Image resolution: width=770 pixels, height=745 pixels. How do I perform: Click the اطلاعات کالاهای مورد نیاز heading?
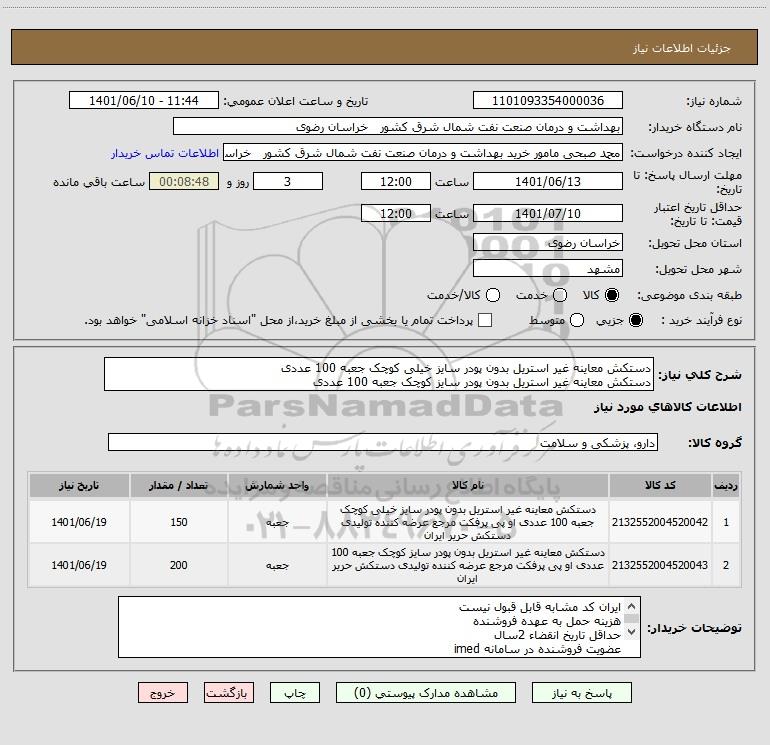(667, 407)
